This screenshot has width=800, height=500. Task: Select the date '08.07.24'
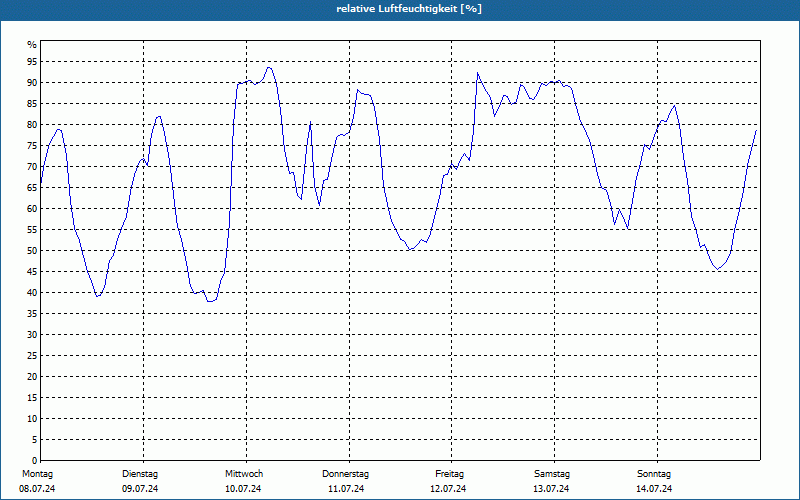click(x=37, y=489)
